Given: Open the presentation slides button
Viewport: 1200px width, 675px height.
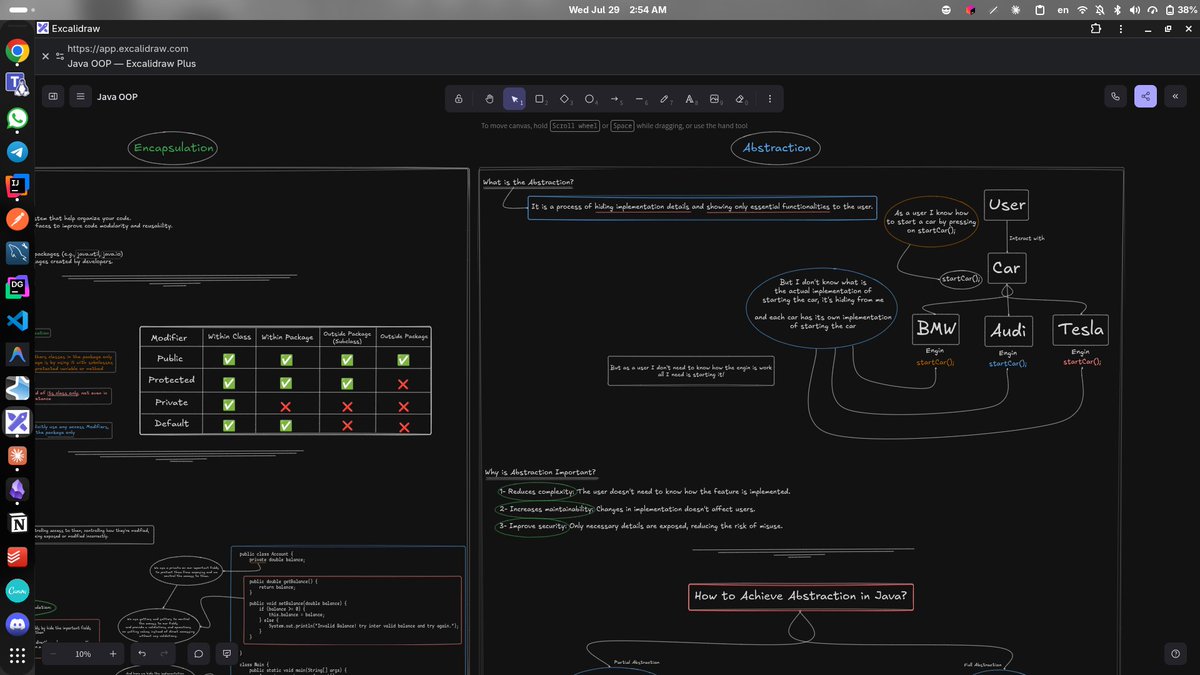Looking at the screenshot, I should [228, 654].
